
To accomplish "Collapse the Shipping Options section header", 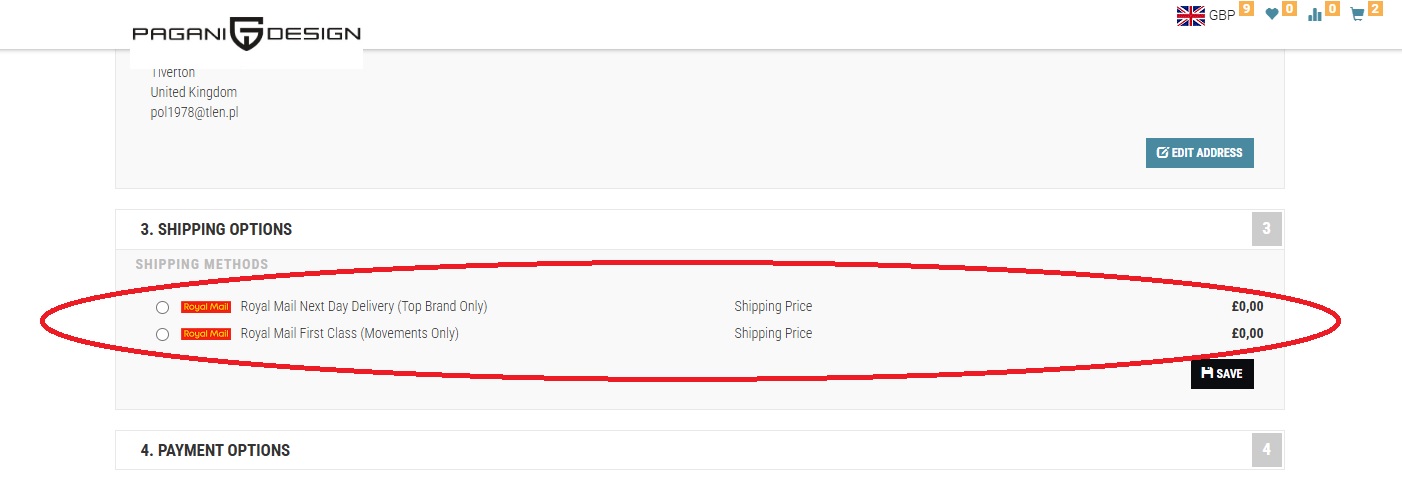I will point(216,229).
